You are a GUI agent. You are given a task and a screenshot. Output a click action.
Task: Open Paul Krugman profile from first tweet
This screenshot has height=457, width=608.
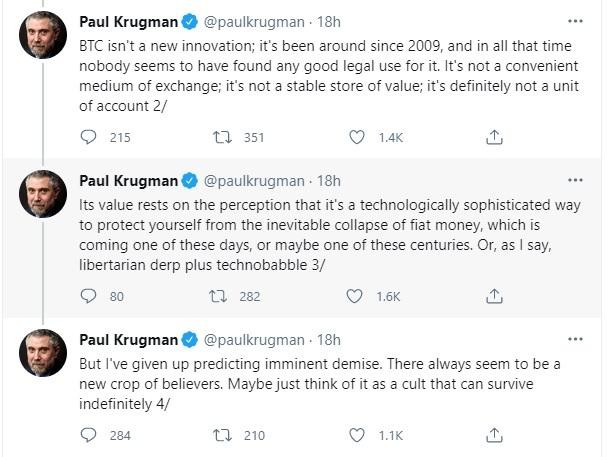[128, 21]
